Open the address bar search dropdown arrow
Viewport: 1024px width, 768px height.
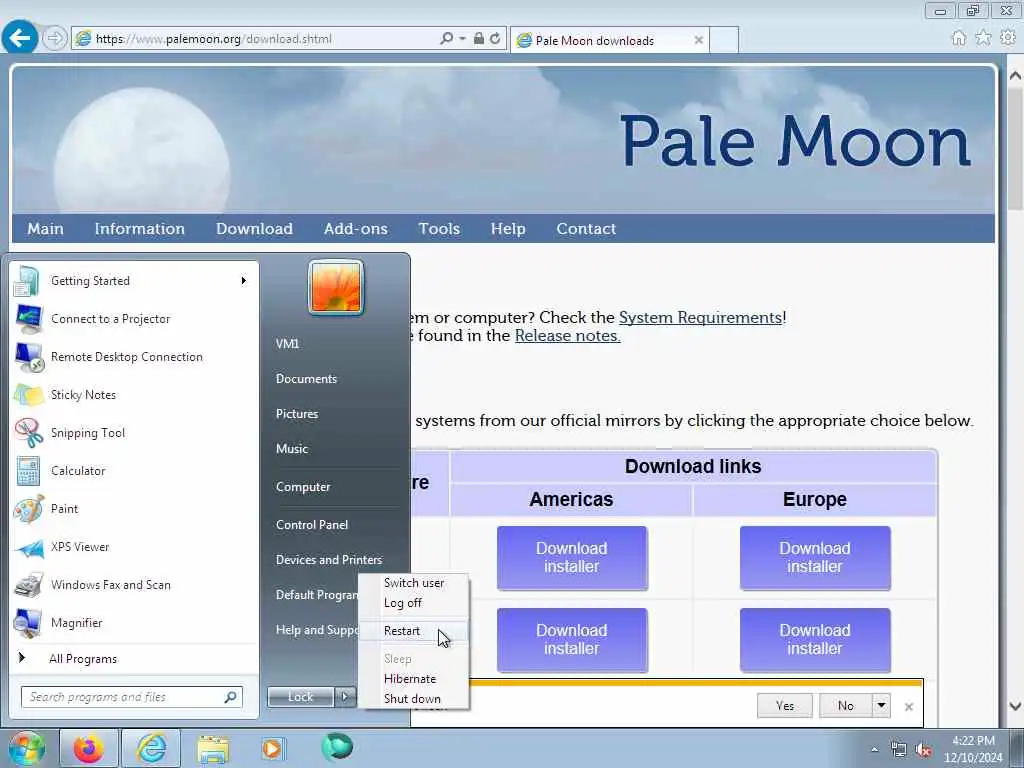[x=462, y=39]
